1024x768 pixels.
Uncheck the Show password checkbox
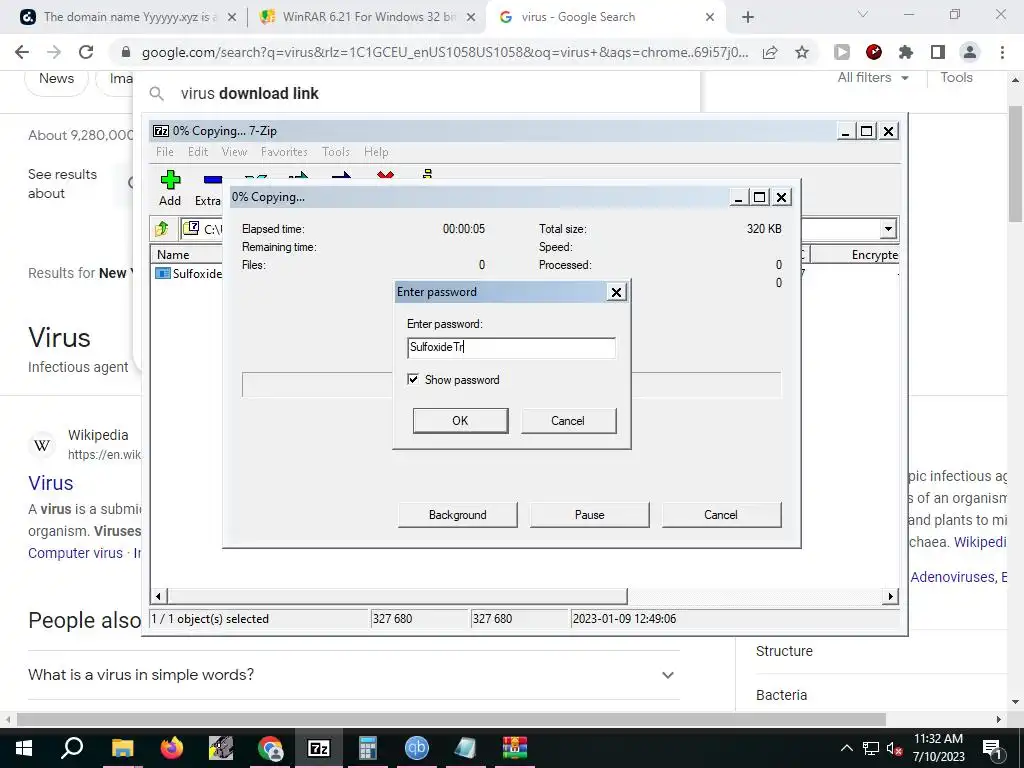tap(413, 379)
